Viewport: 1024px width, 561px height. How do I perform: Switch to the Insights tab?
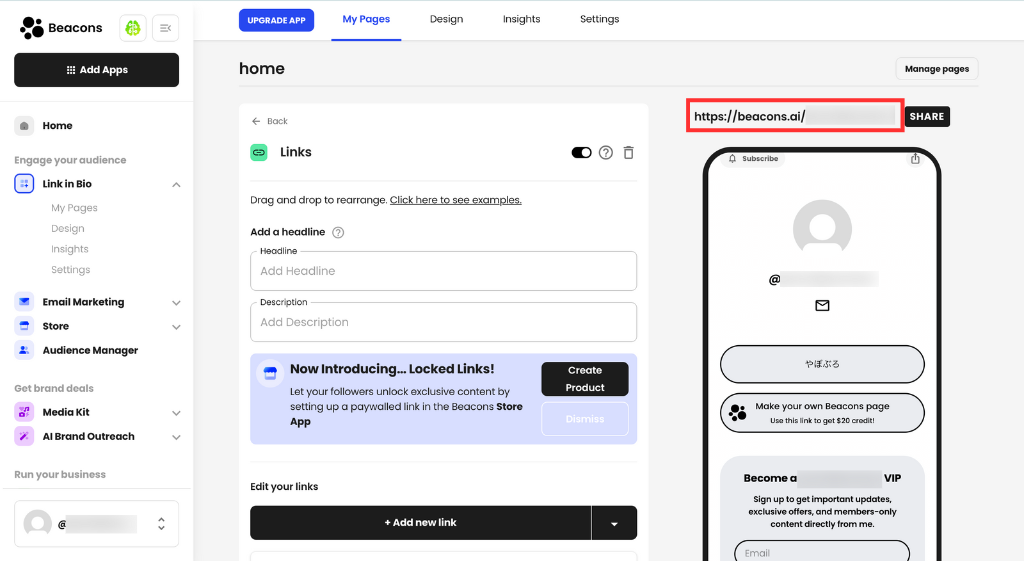tap(521, 20)
